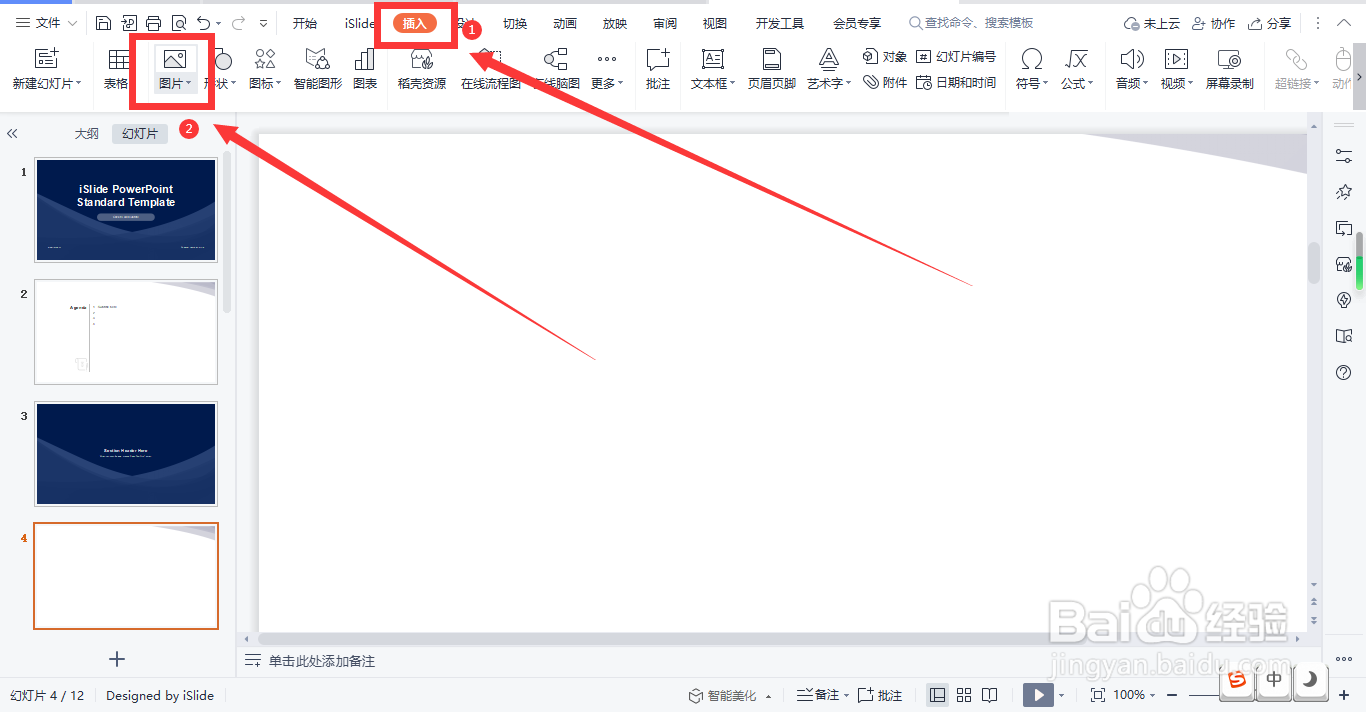The image size is (1366, 712).
Task: Select slide 1 thumbnail iSlide PowerPoint
Action: click(126, 209)
